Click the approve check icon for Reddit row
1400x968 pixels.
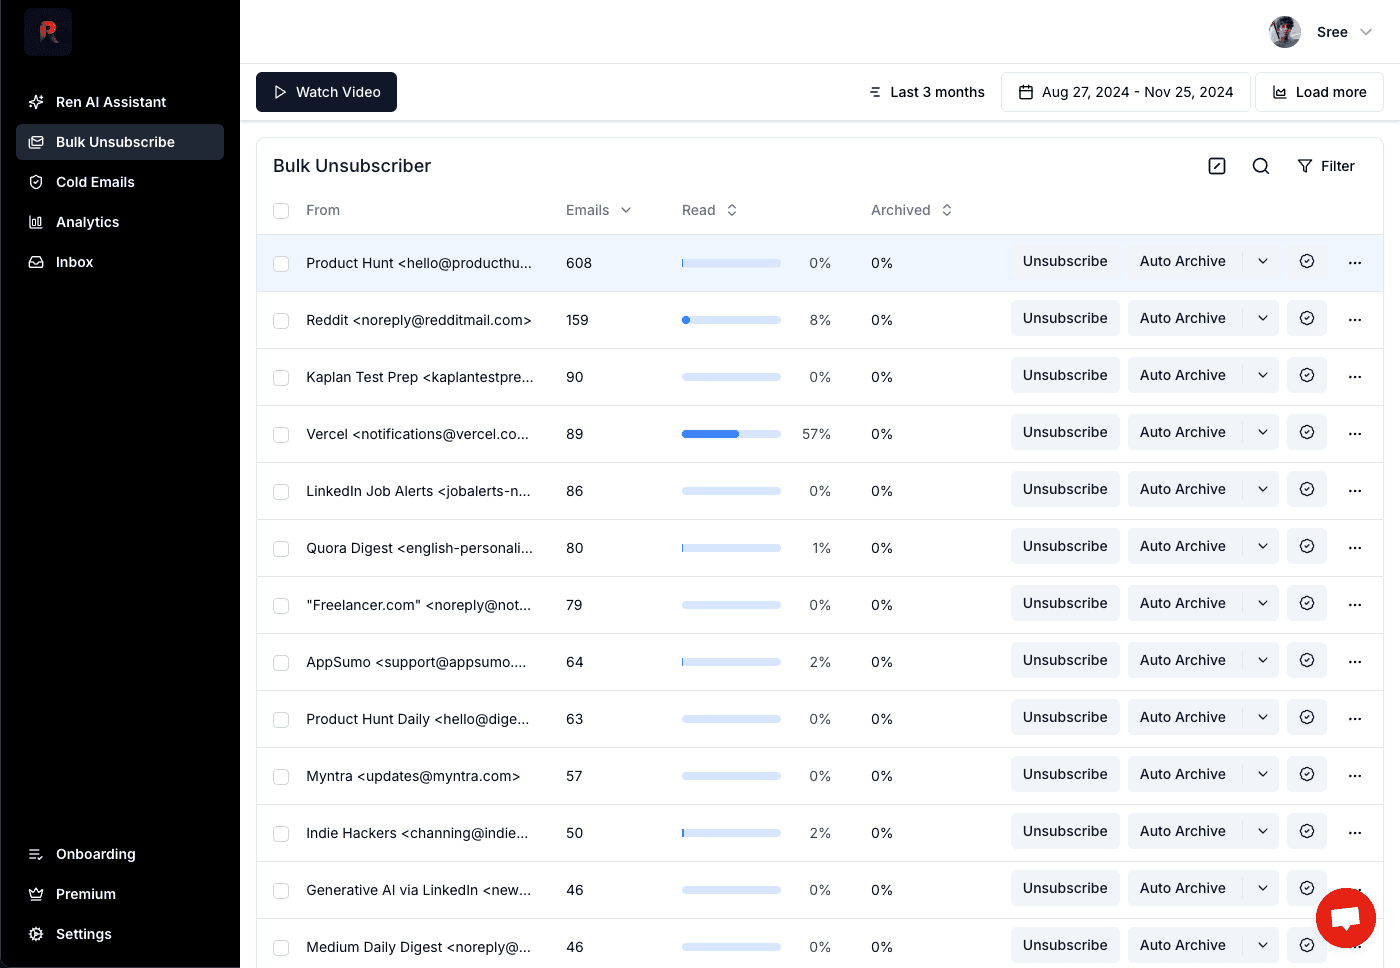[1307, 318]
